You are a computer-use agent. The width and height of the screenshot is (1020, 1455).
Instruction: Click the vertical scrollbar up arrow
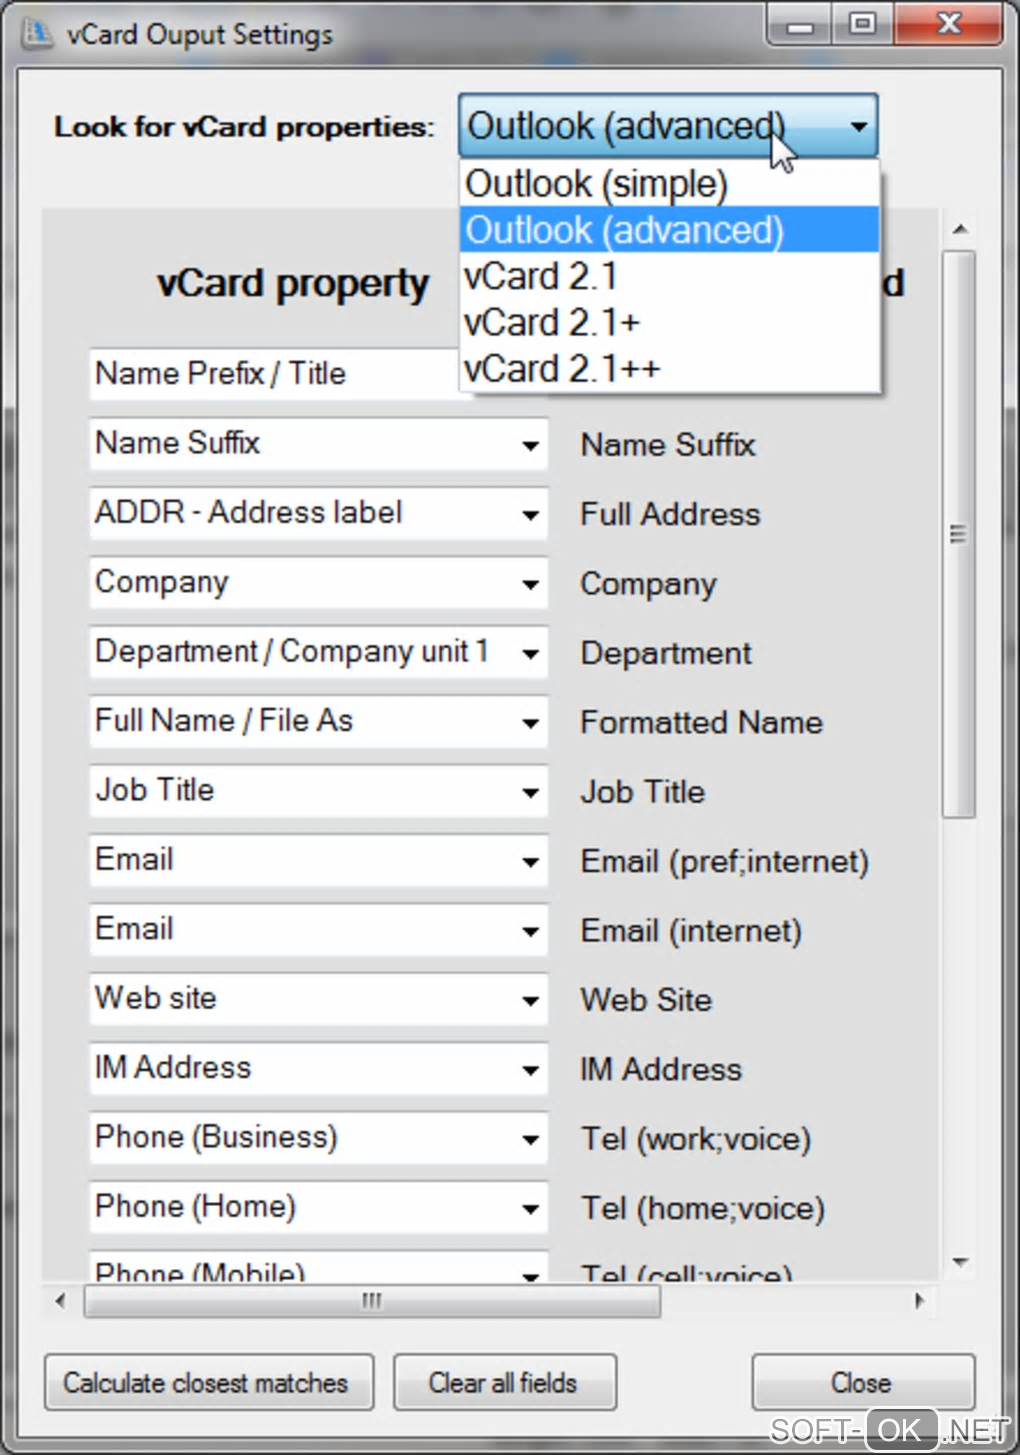point(960,229)
